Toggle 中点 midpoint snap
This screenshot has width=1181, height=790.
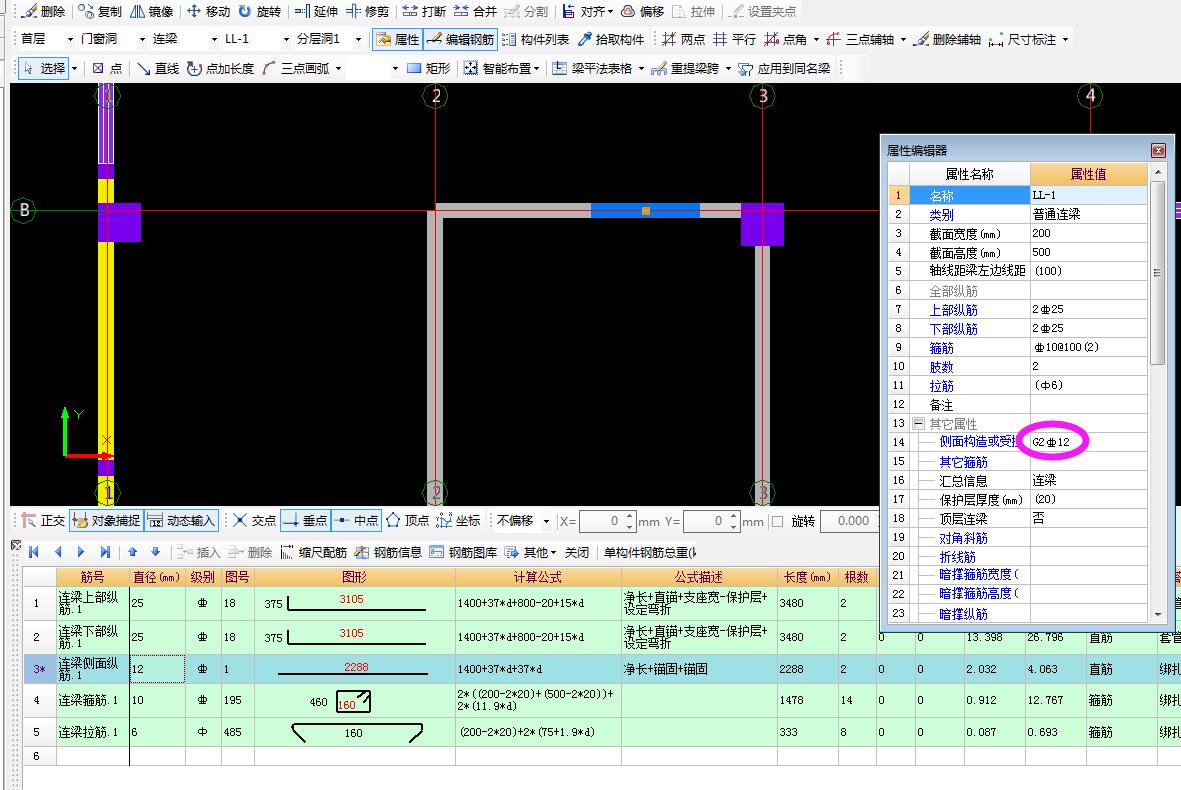[x=356, y=520]
